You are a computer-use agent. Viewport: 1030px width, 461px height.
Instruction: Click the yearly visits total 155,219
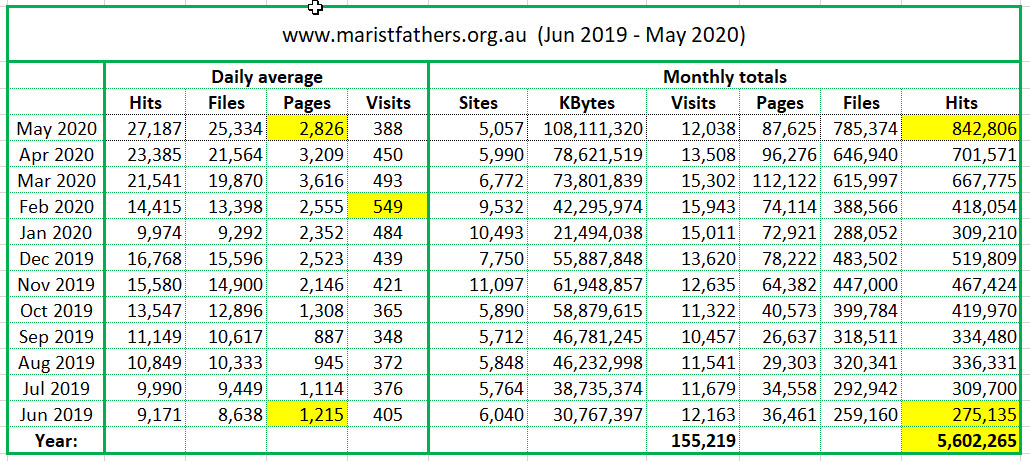pyautogui.click(x=693, y=440)
